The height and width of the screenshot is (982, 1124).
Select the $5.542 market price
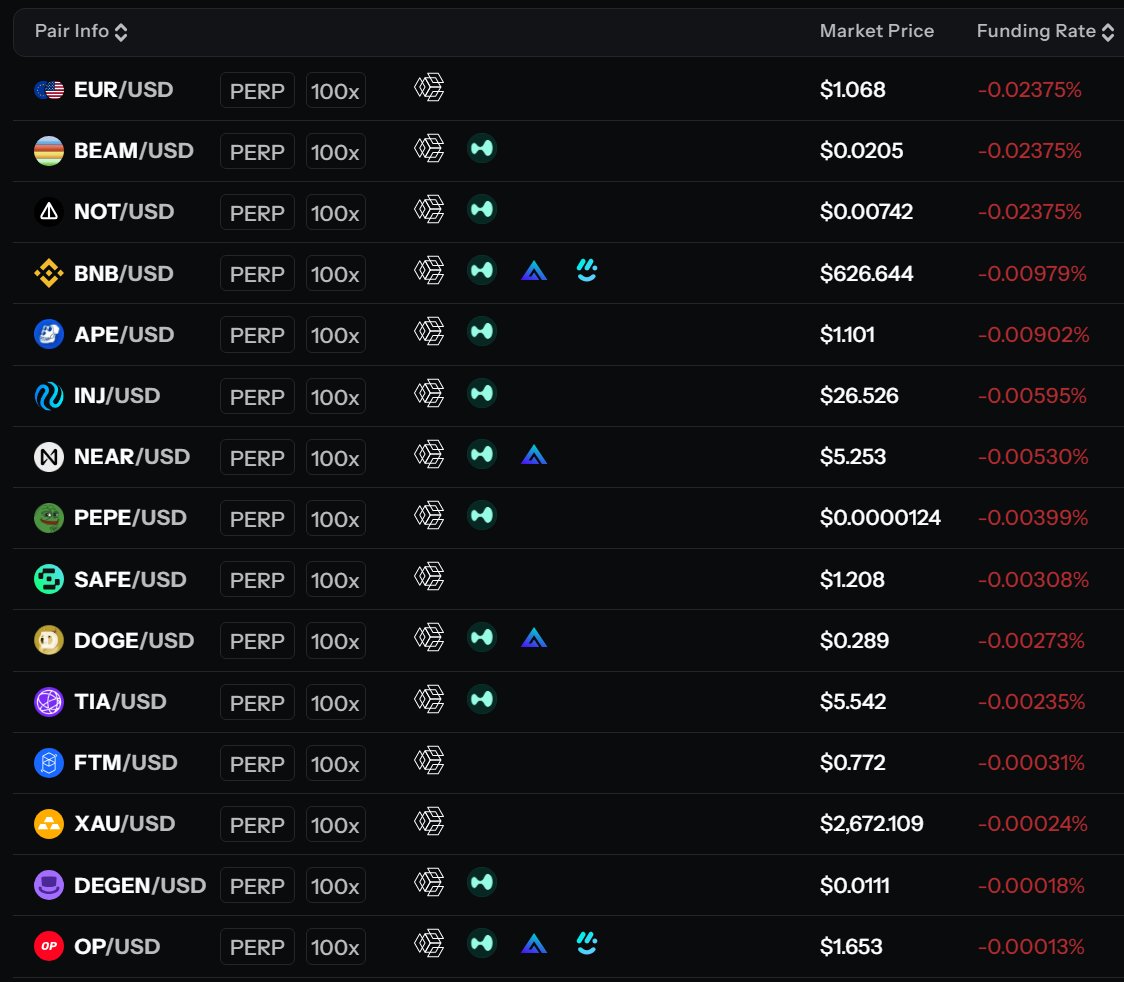853,702
